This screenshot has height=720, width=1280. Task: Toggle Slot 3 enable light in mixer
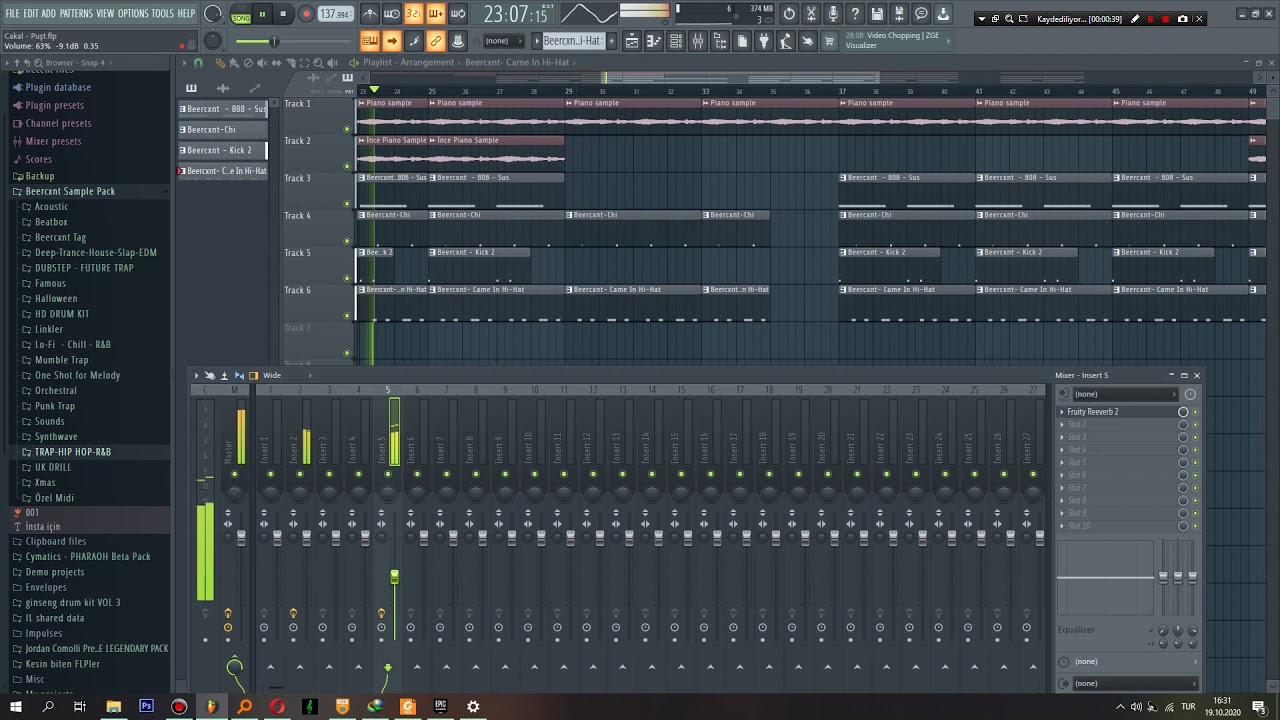tap(1195, 437)
